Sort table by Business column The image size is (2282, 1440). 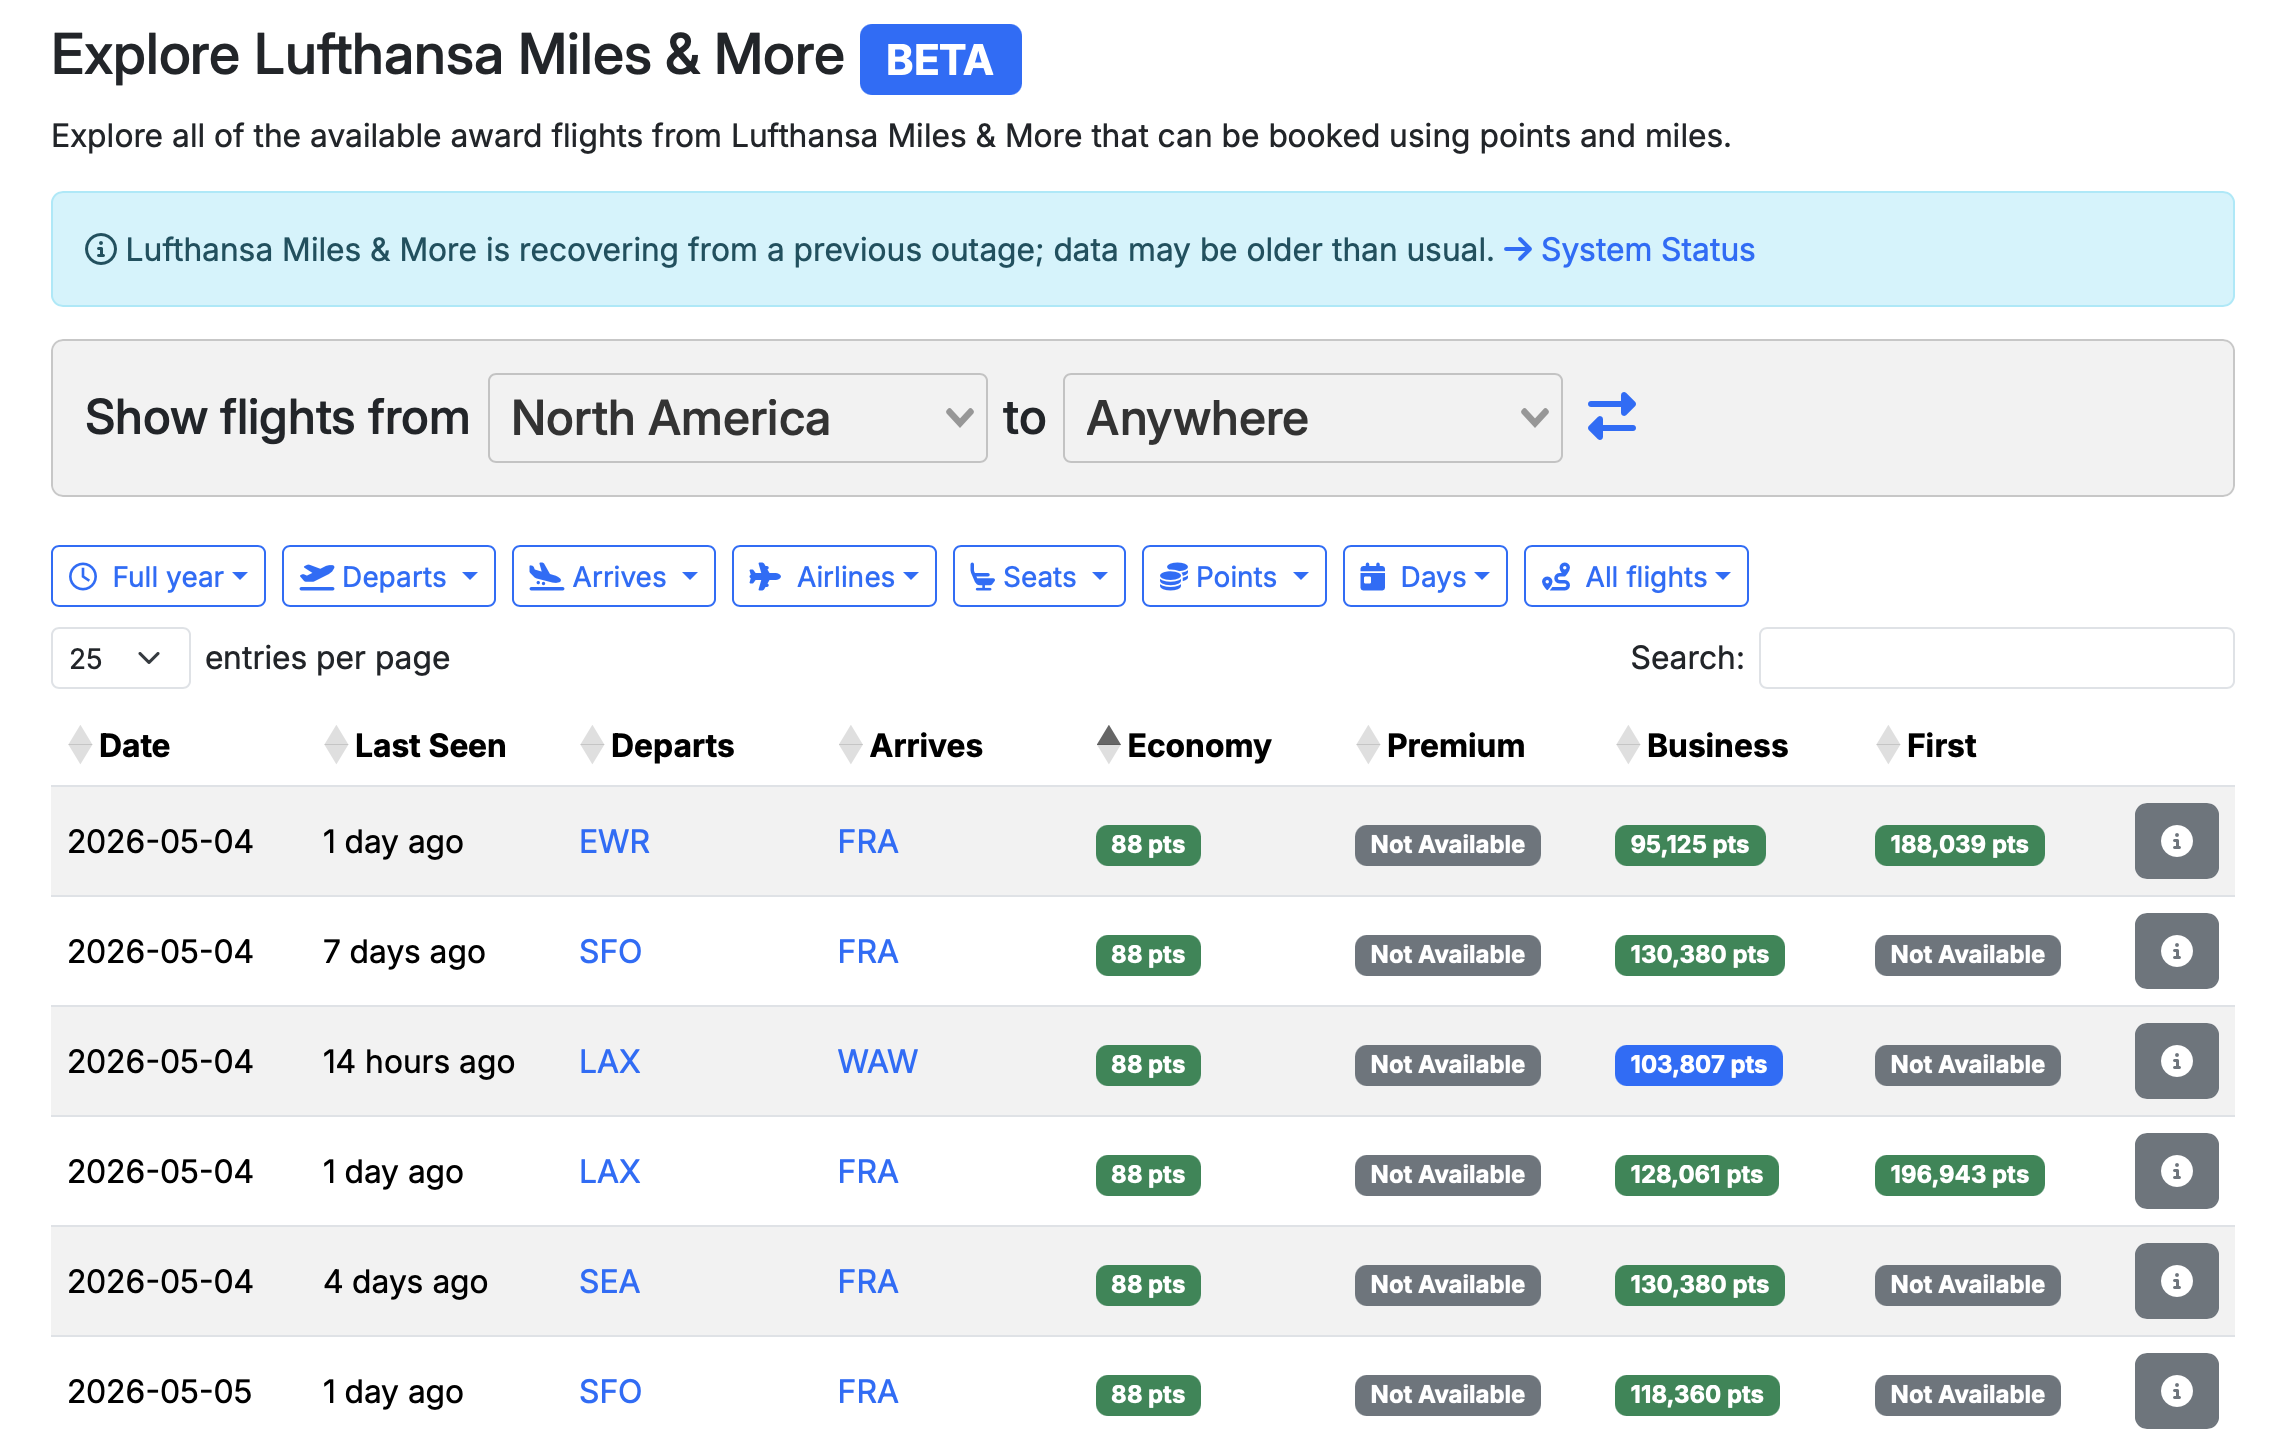[x=1702, y=745]
